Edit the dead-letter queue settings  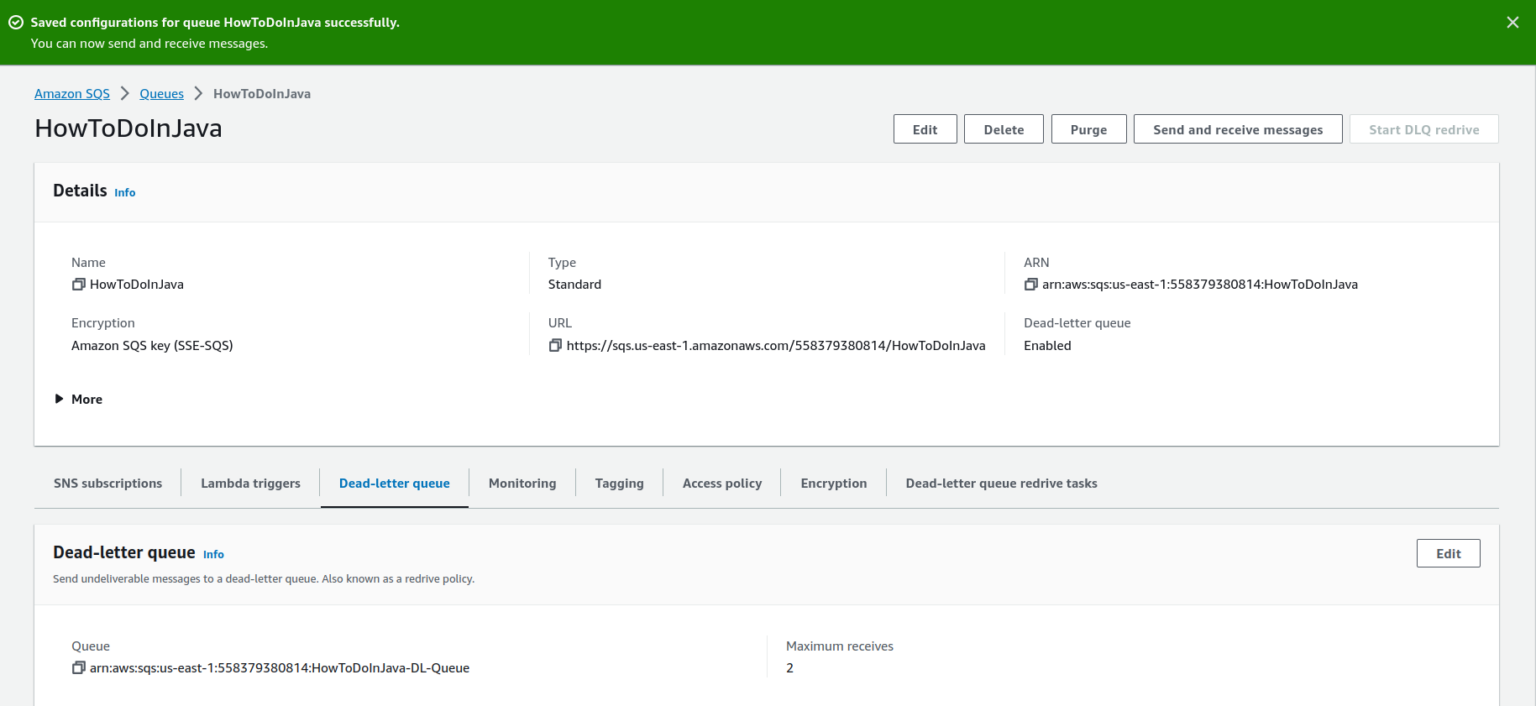pos(1447,552)
